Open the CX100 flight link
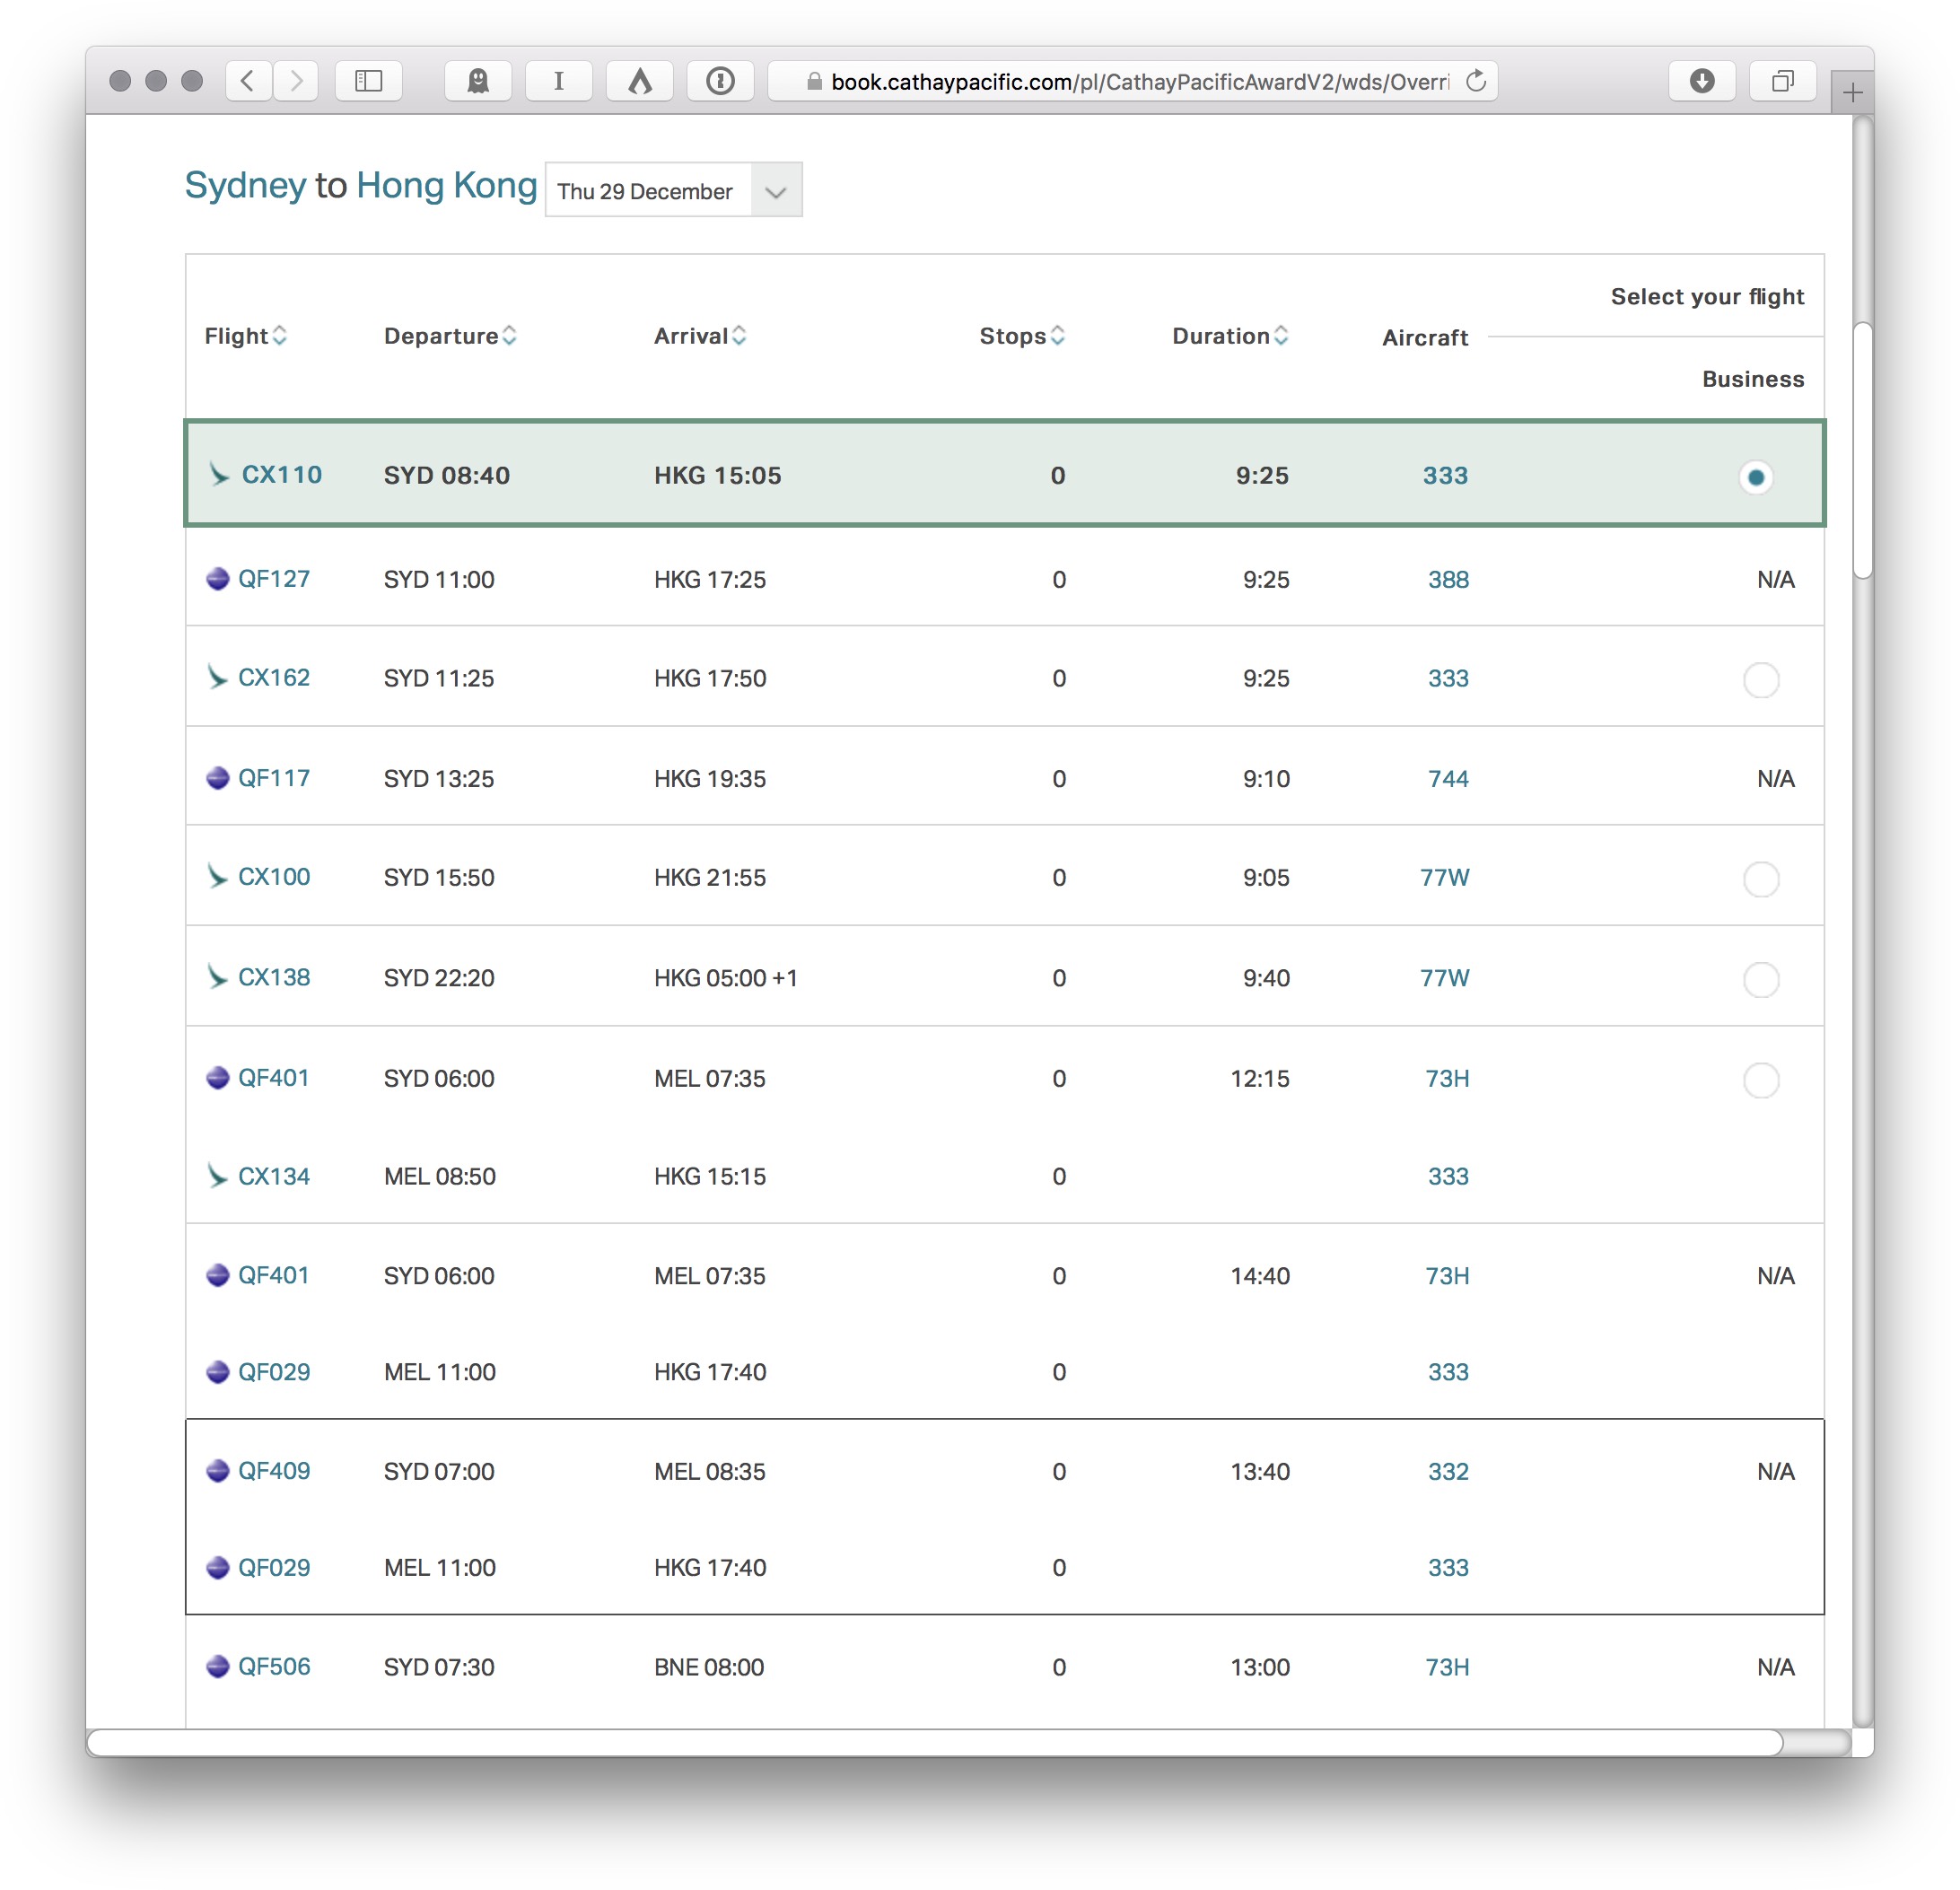The image size is (1960, 1890). [x=274, y=877]
